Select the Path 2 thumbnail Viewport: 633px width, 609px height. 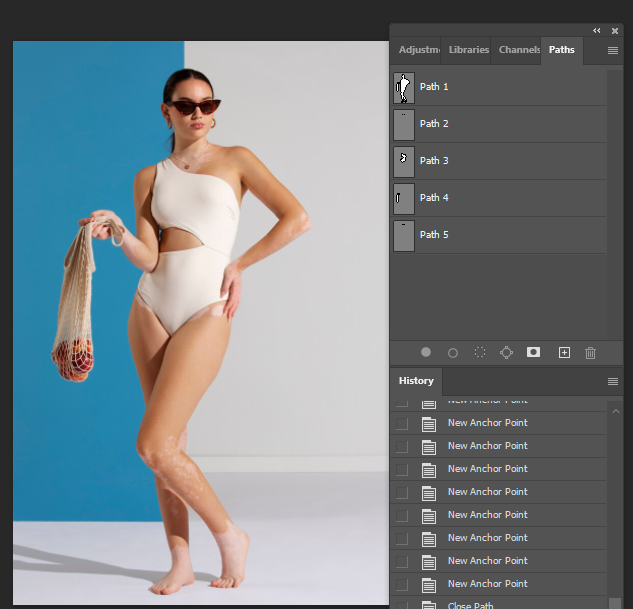(x=404, y=125)
